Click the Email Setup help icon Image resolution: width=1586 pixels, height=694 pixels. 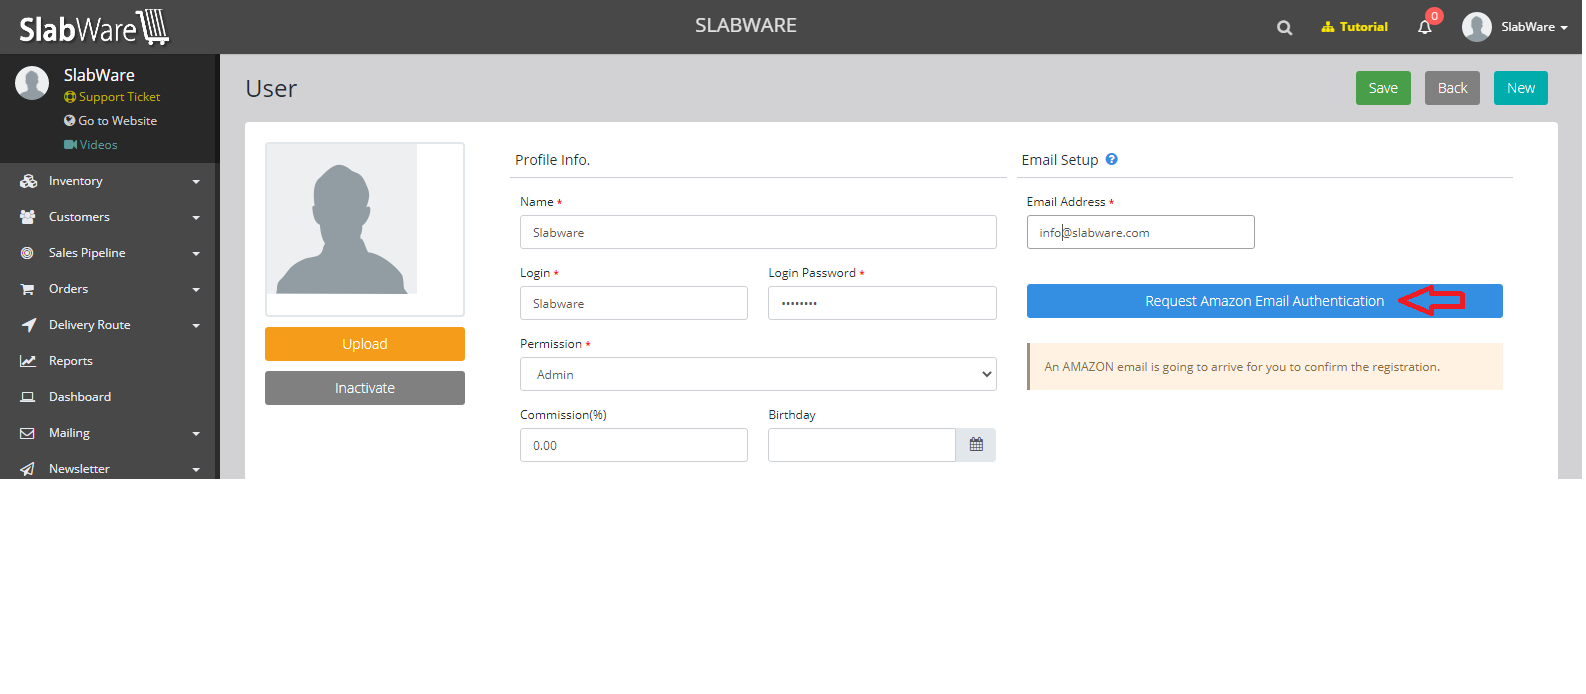[x=1111, y=159]
